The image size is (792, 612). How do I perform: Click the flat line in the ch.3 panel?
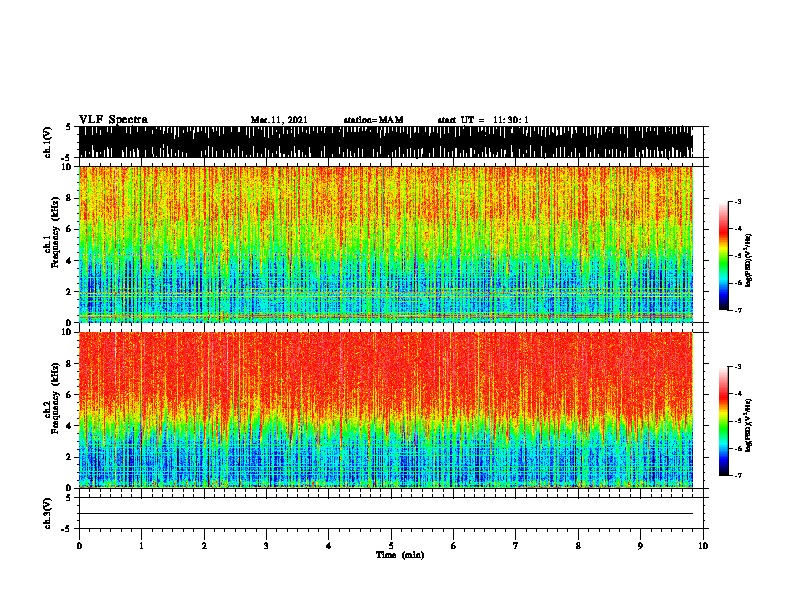coord(386,514)
